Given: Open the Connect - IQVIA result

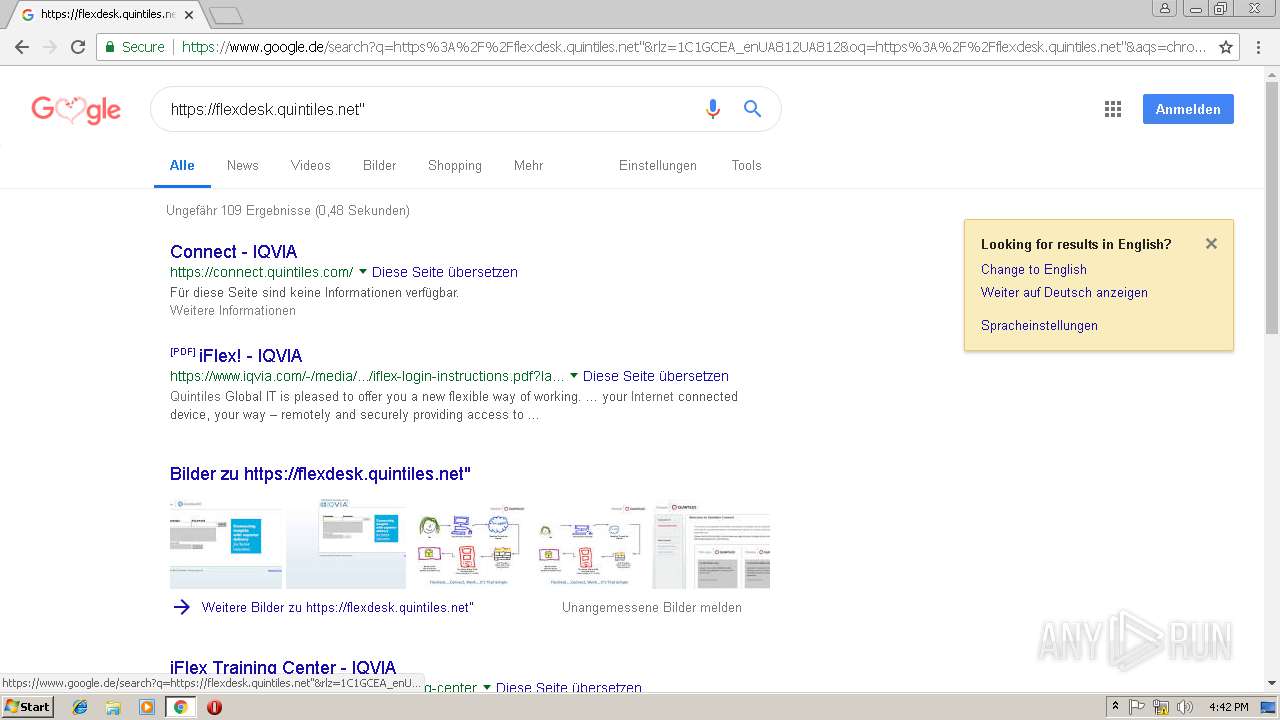Looking at the screenshot, I should coord(233,251).
